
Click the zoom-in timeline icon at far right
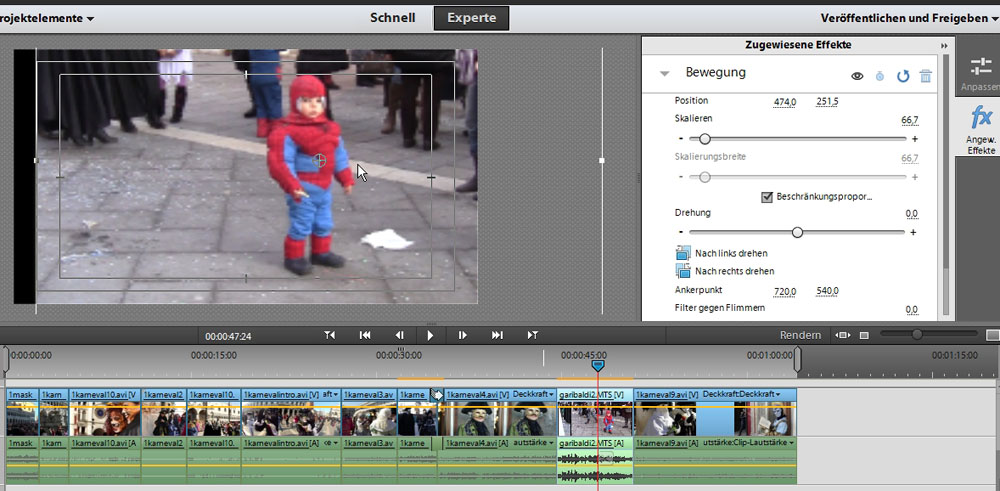(x=992, y=335)
